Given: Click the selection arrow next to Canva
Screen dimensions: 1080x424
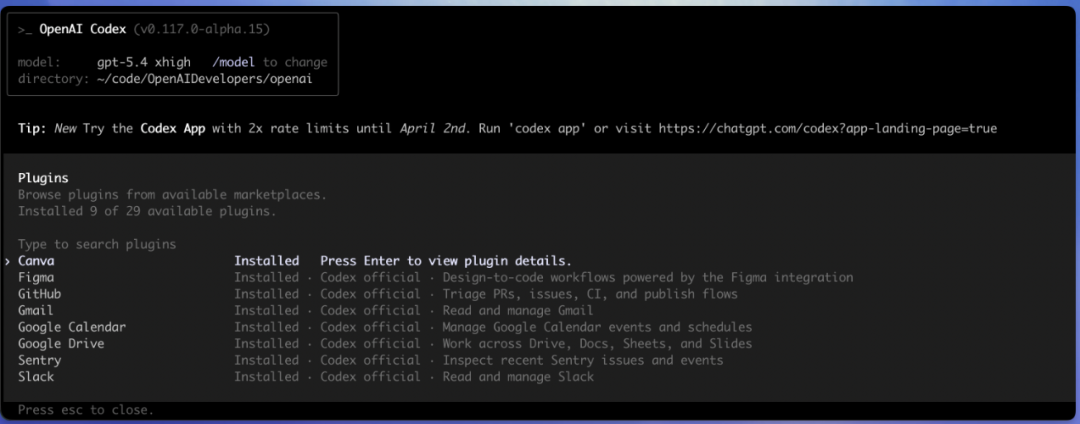Looking at the screenshot, I should pyautogui.click(x=8, y=261).
